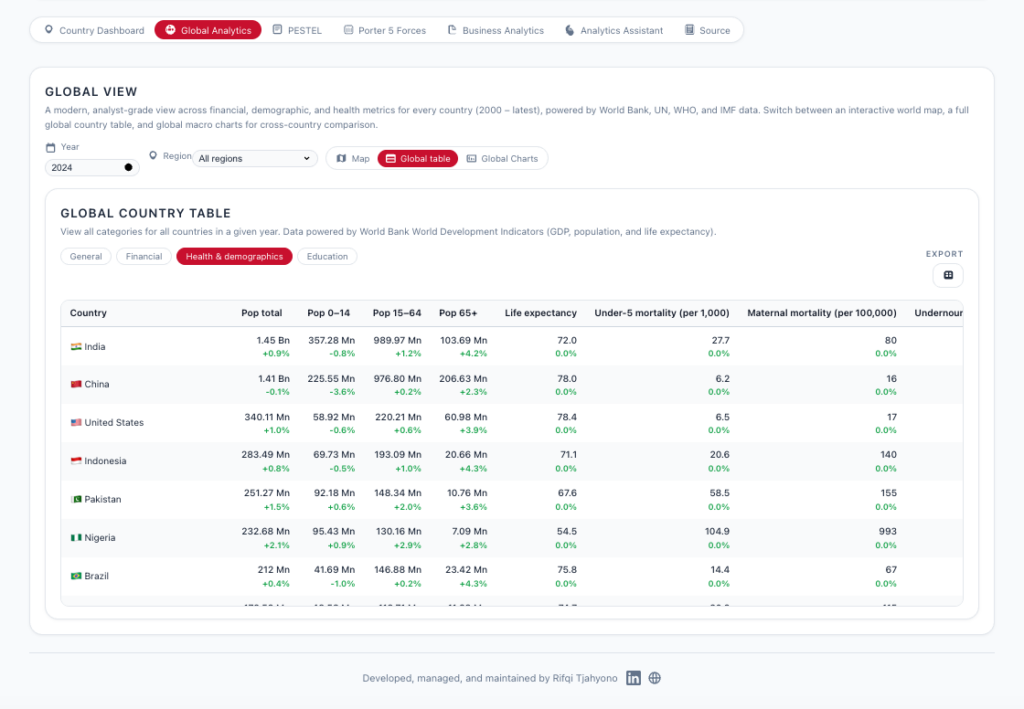1024x709 pixels.
Task: Open the PESTEL tab
Action: tap(297, 31)
